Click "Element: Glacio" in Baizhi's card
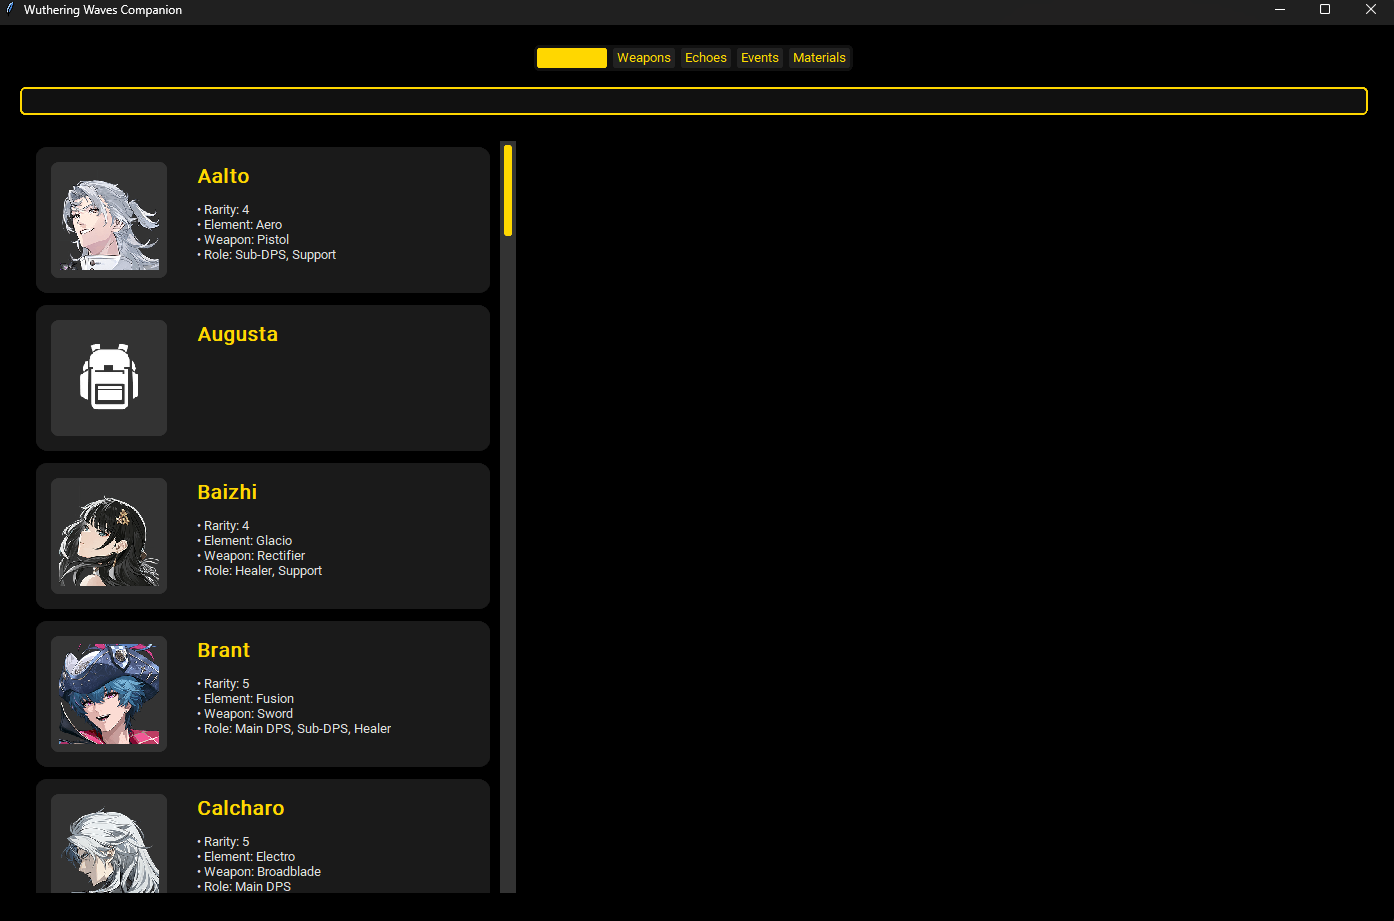 (245, 541)
